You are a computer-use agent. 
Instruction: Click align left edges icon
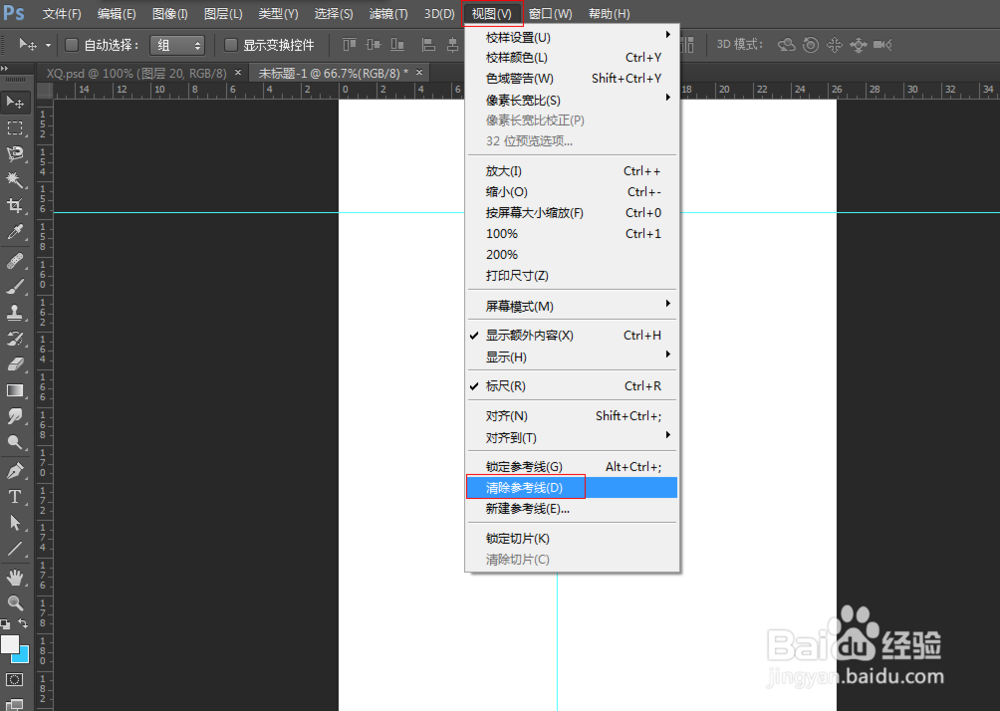pyautogui.click(x=429, y=45)
